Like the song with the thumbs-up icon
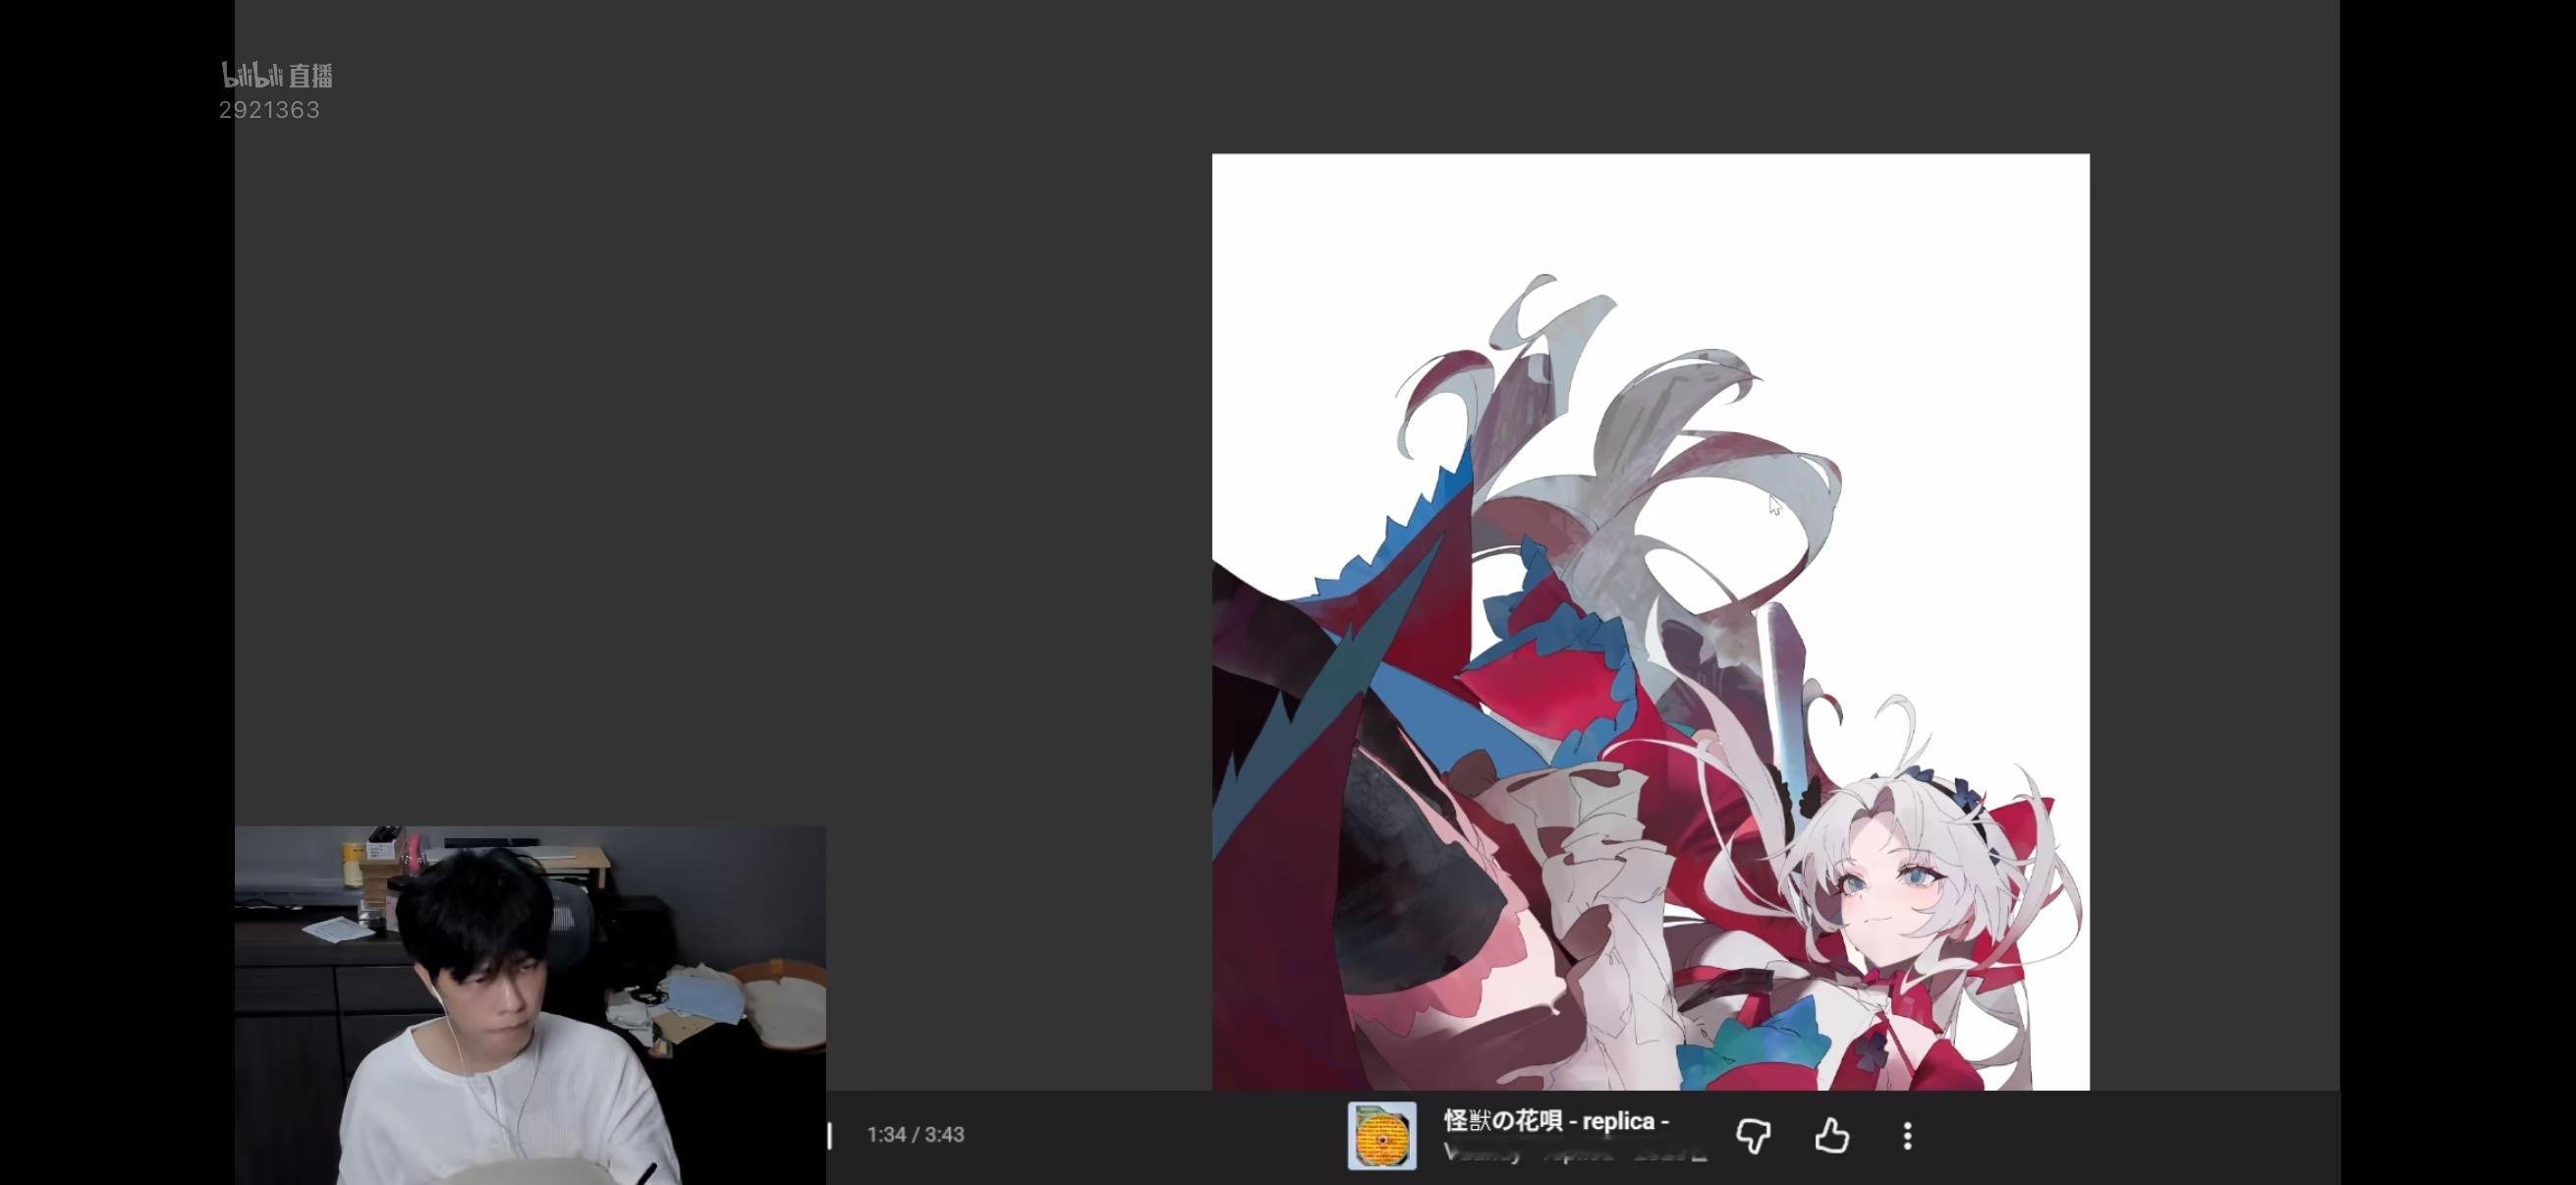 pos(1831,1136)
